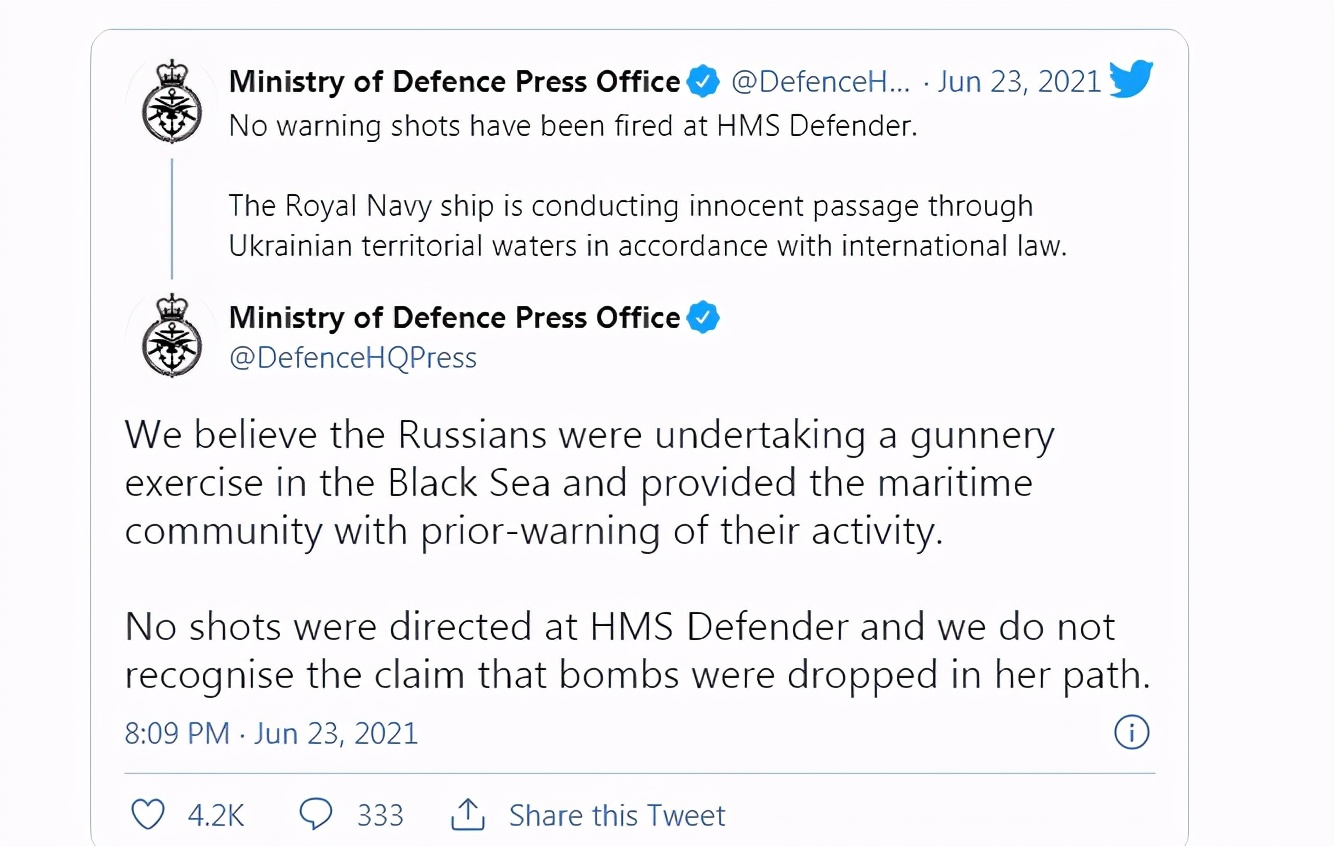Click the 333 replies count
This screenshot has width=1334, height=846.
pos(380,815)
